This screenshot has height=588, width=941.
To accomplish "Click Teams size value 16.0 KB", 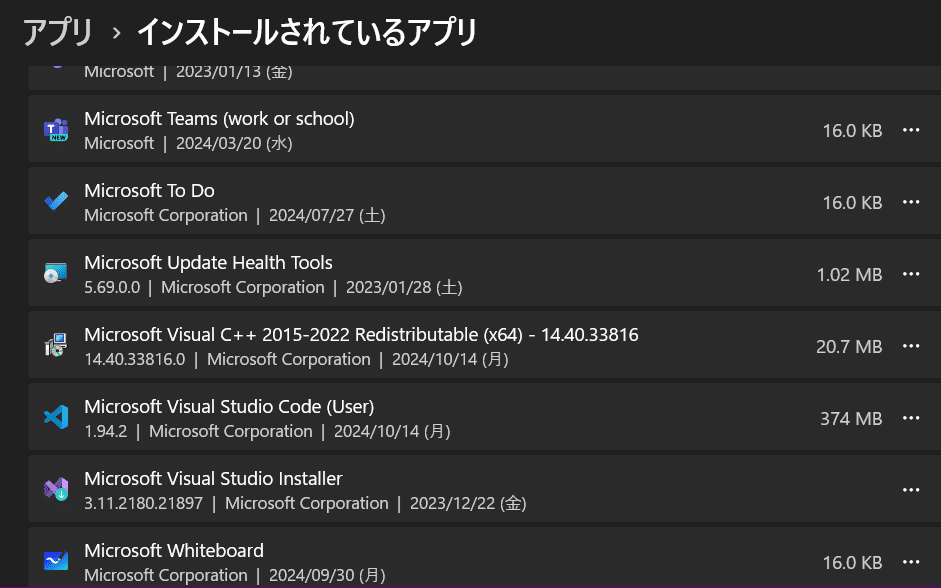I will tap(852, 131).
